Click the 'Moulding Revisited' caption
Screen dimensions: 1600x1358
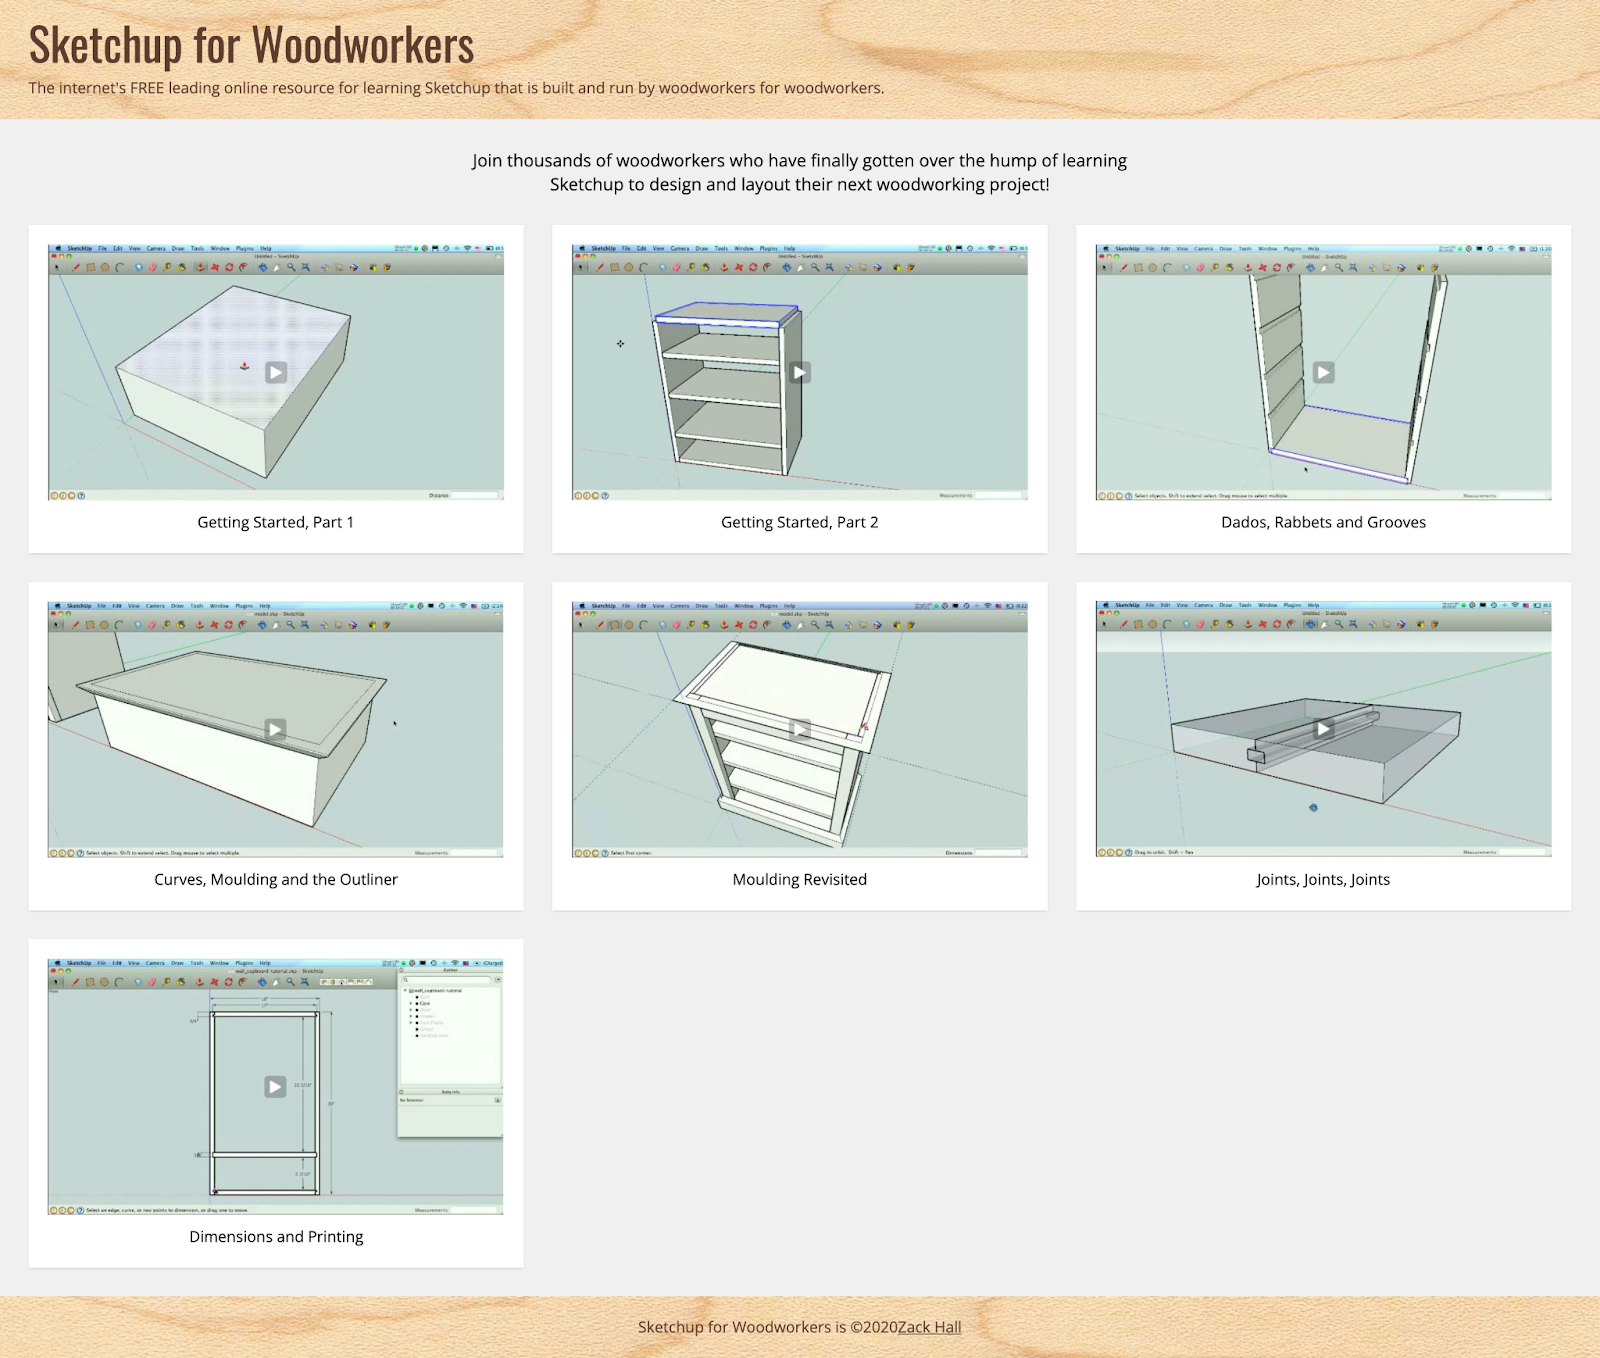click(x=800, y=879)
